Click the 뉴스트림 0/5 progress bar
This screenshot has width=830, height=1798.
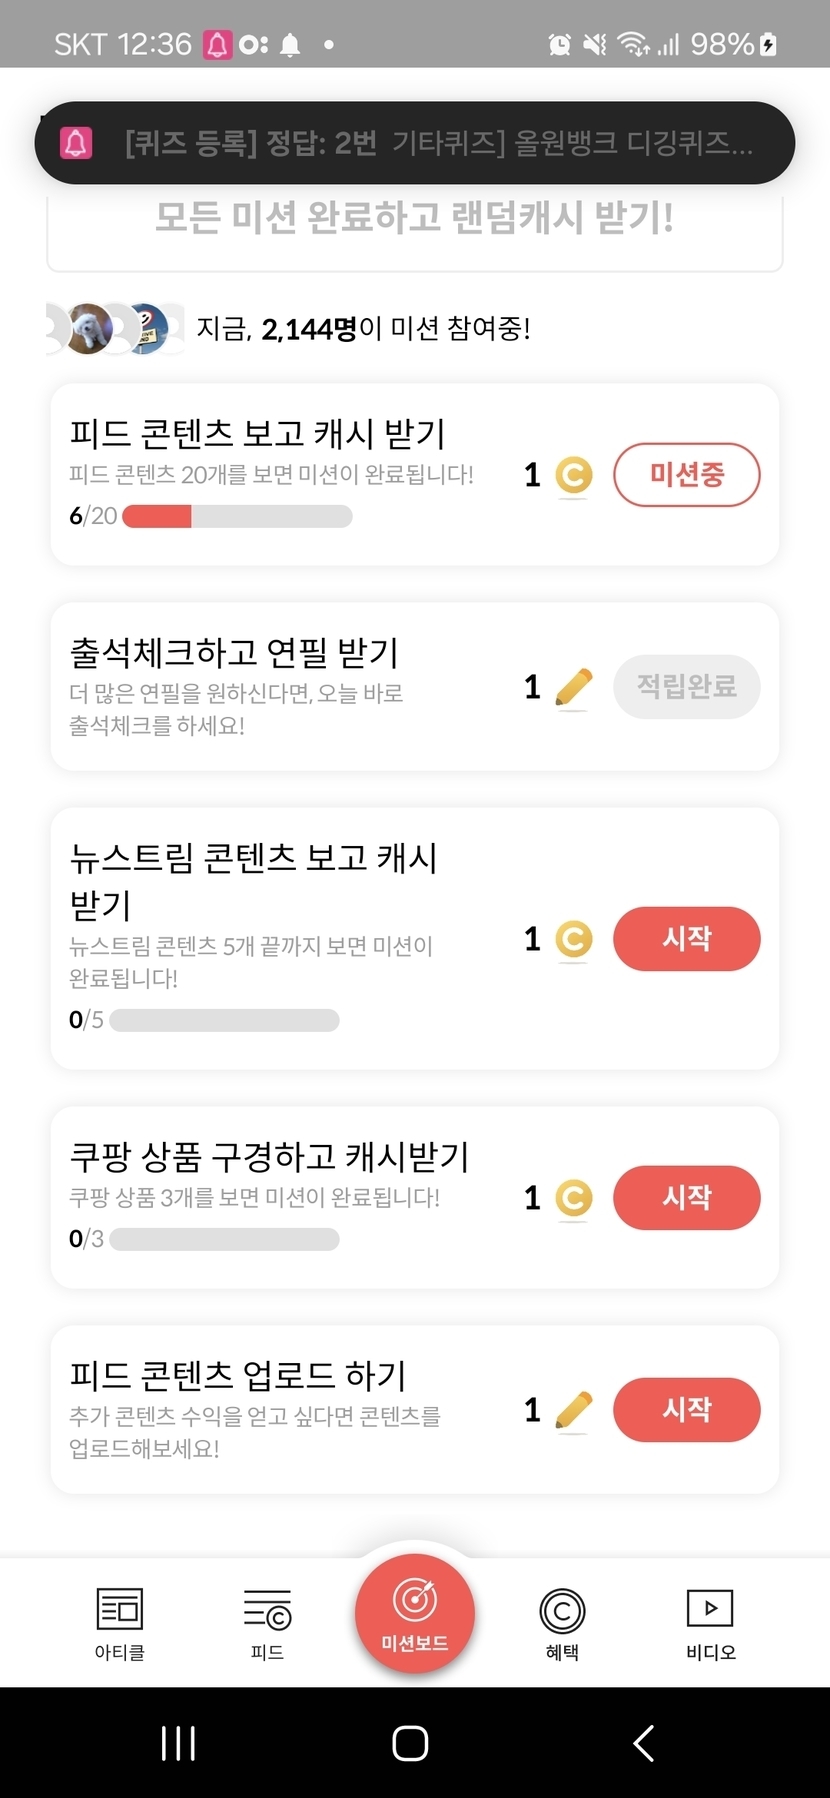(224, 1020)
